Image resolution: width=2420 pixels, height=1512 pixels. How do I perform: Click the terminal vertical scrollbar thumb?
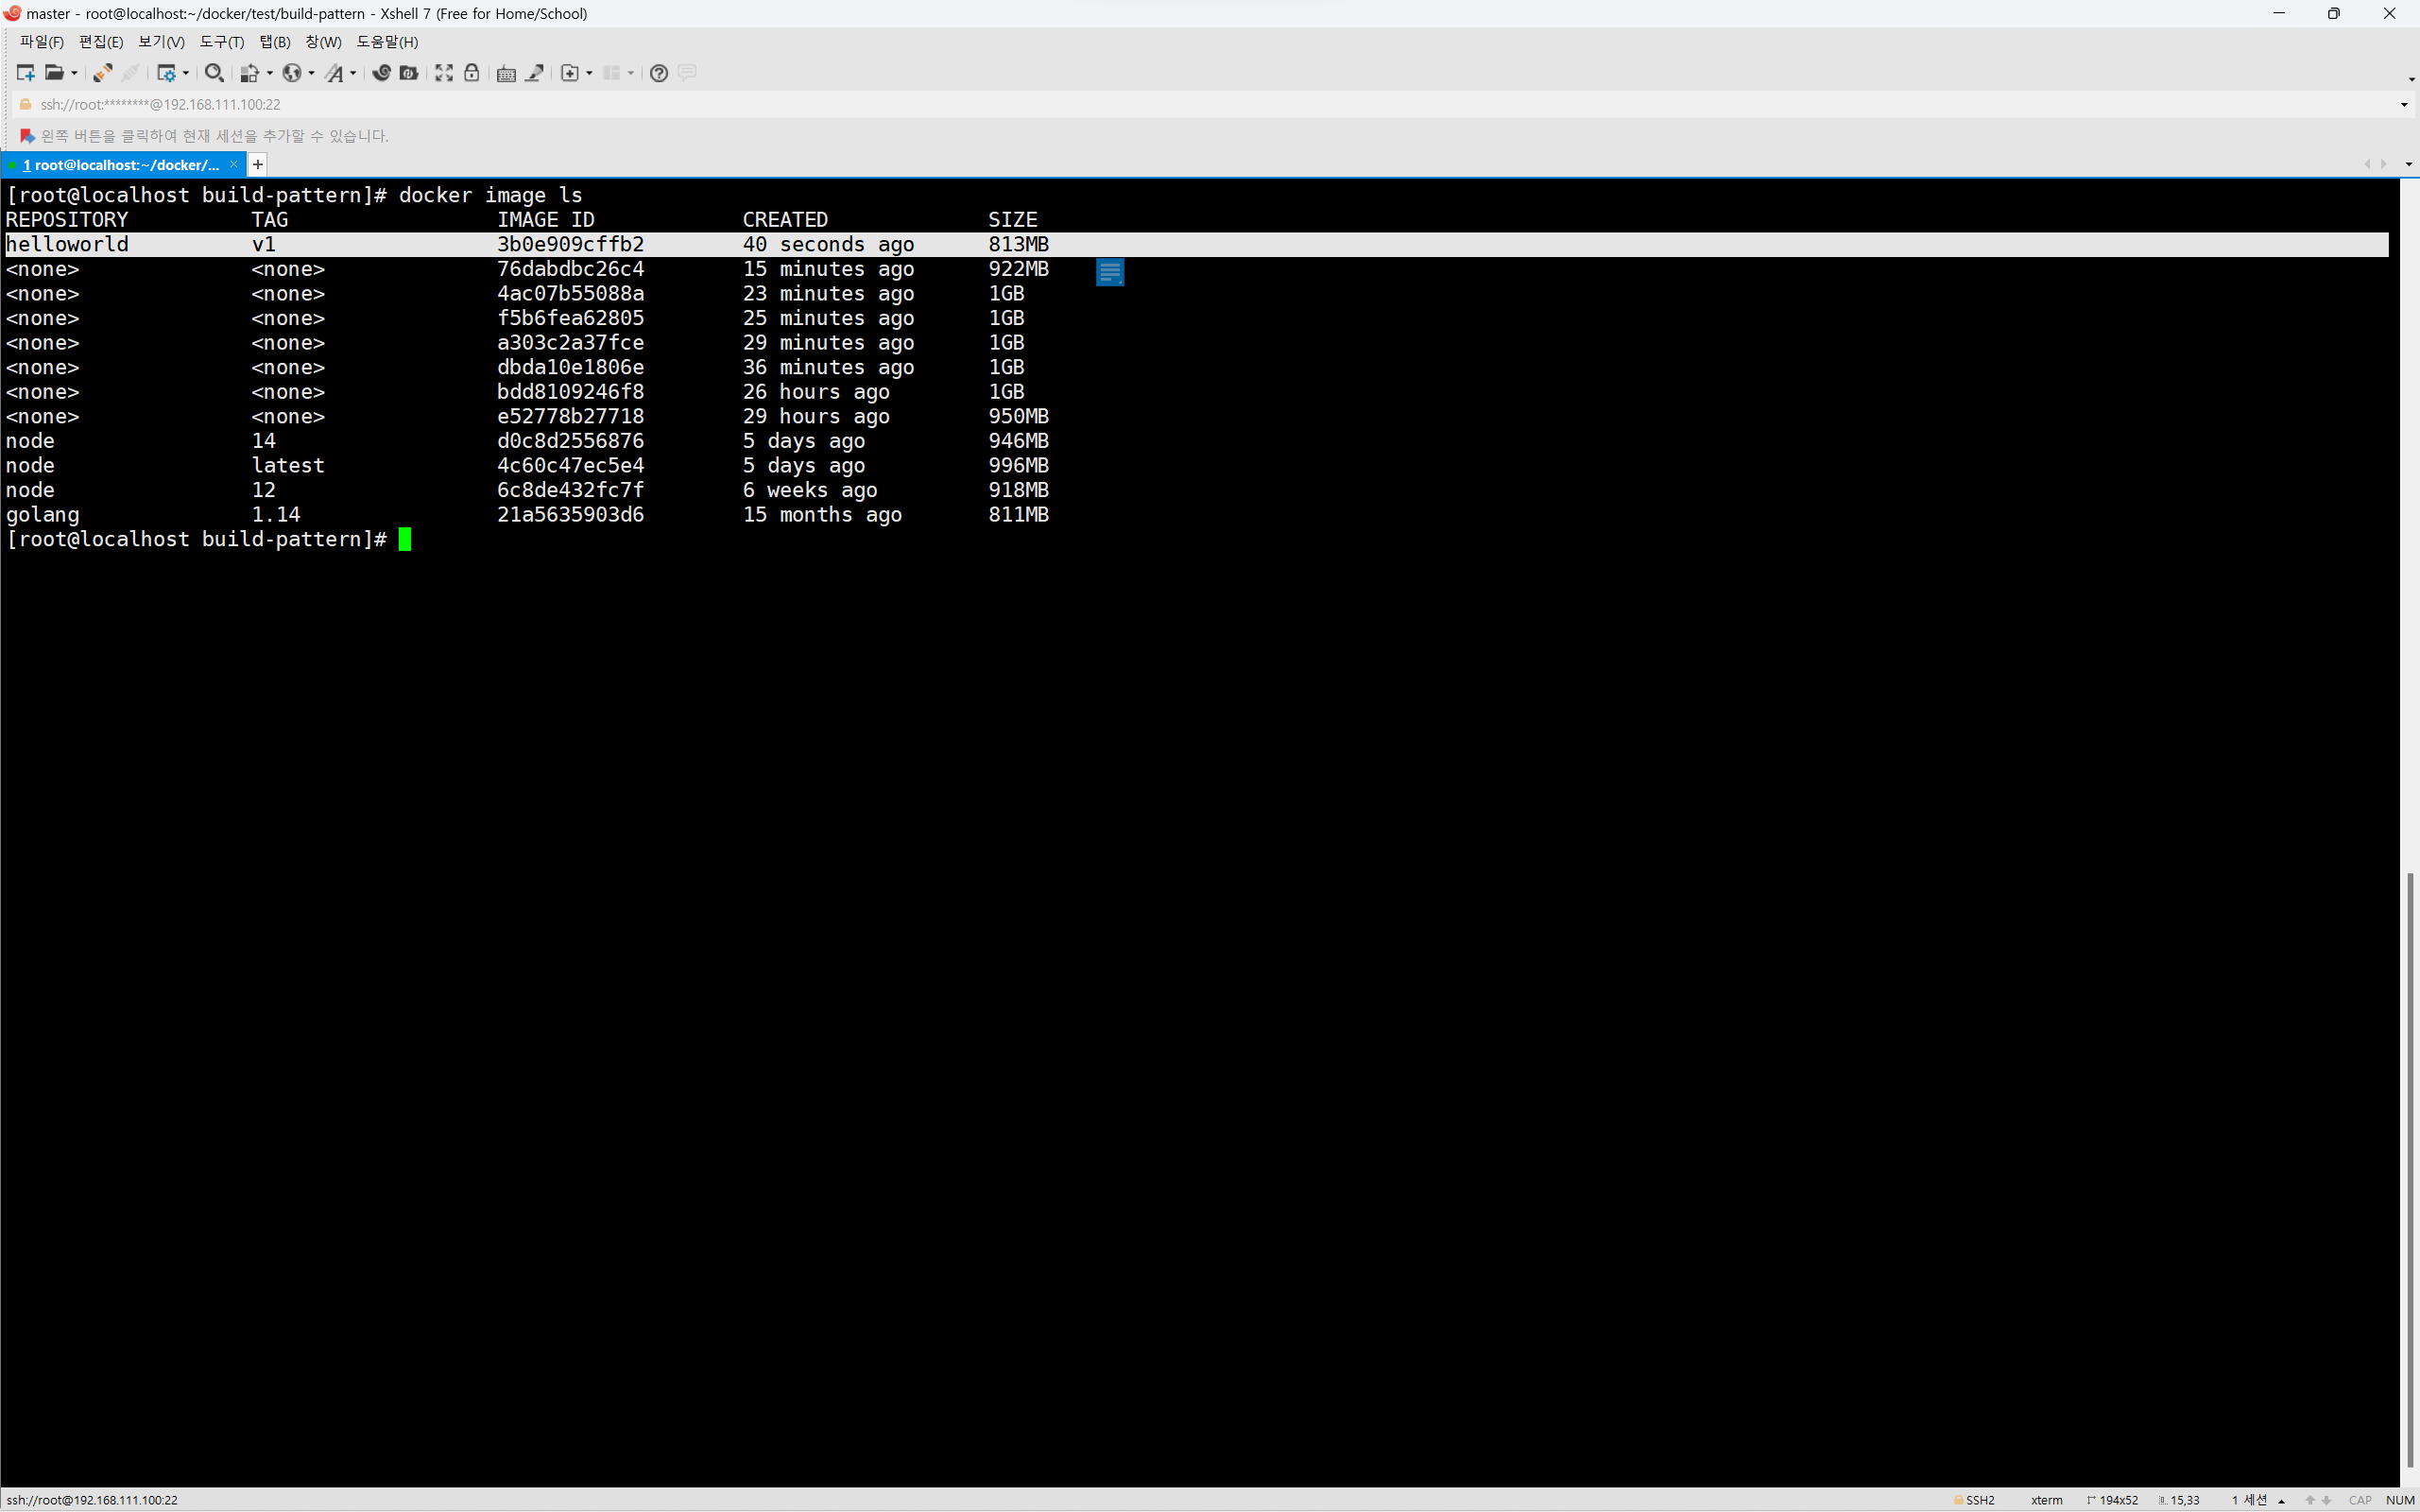2409,1170
